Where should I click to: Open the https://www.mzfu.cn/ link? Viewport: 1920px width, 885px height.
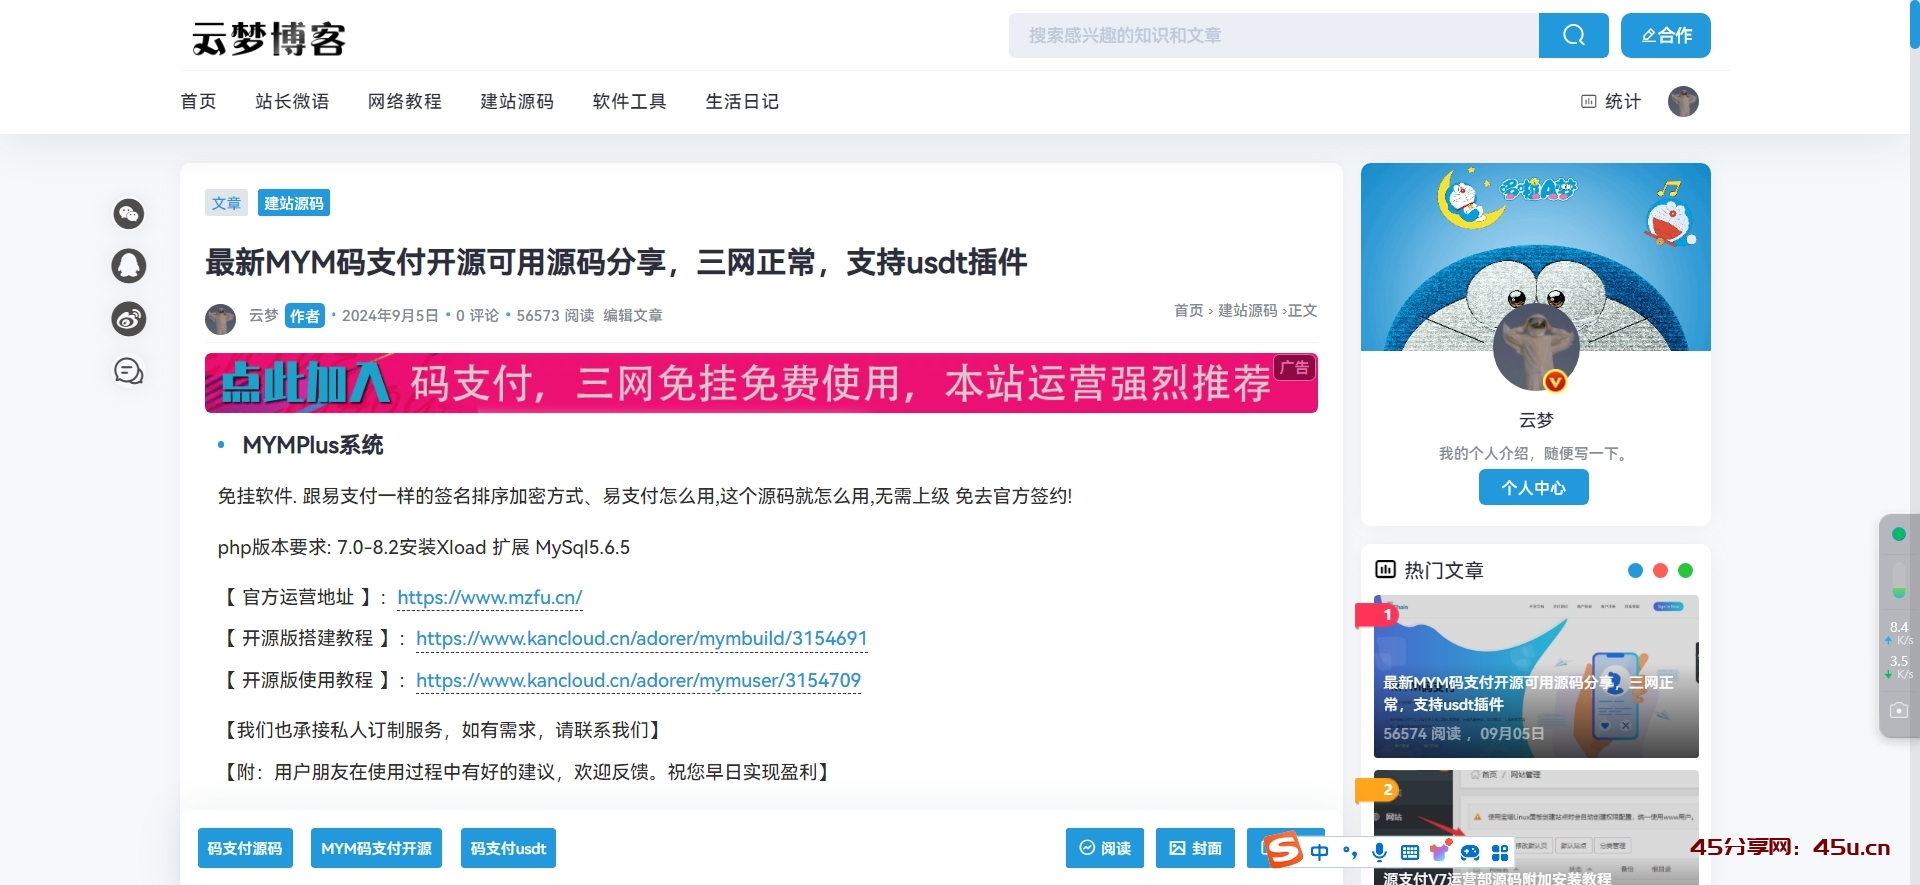pyautogui.click(x=490, y=597)
